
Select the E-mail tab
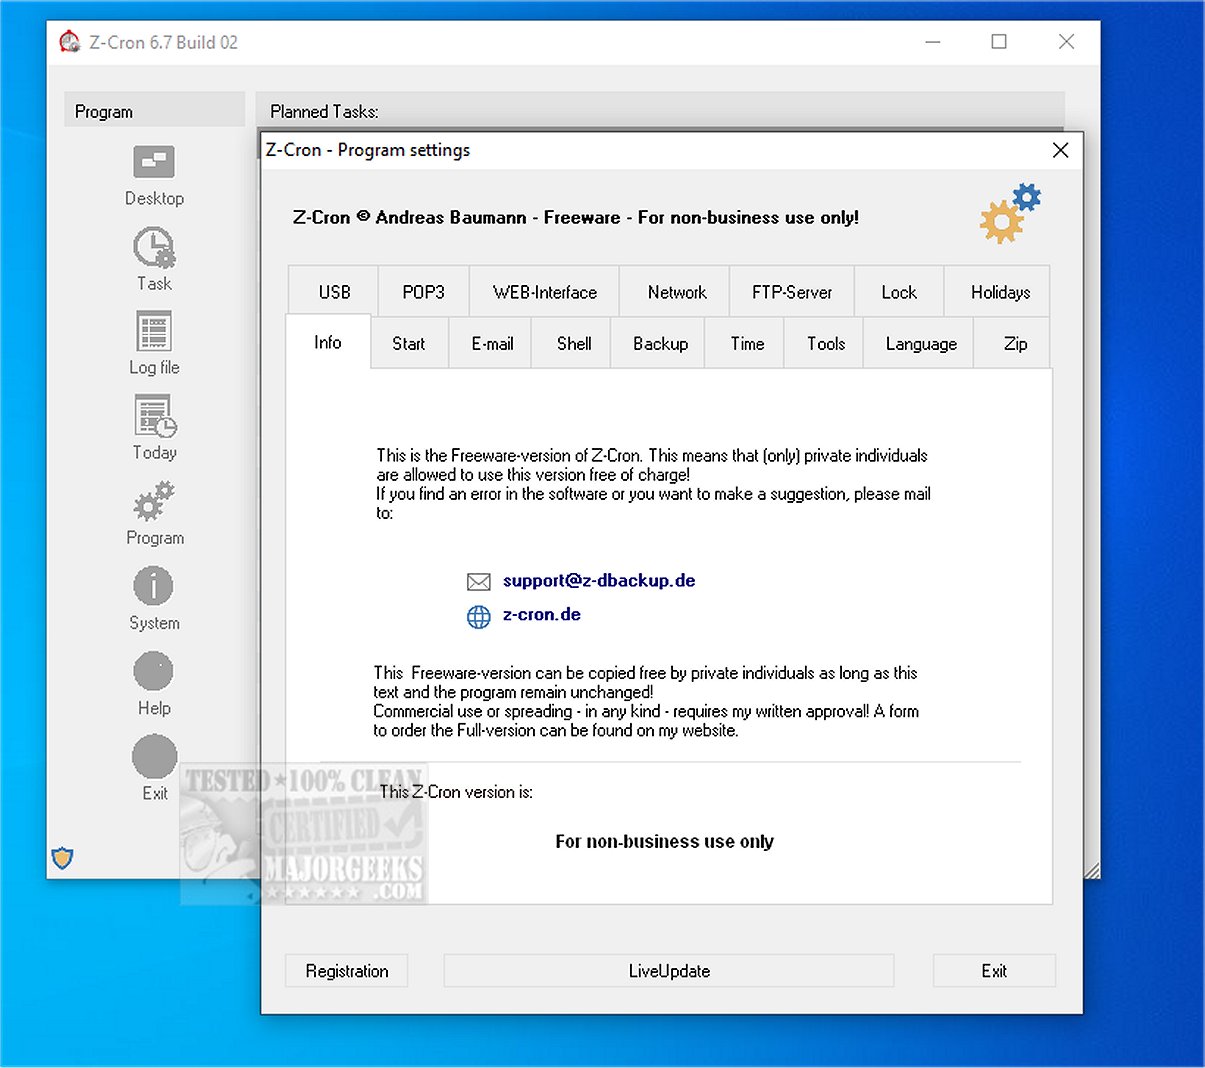click(x=492, y=343)
